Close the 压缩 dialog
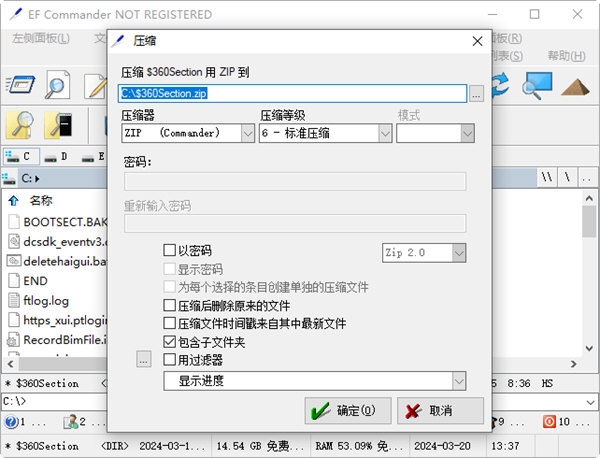600x458 pixels. coord(477,41)
